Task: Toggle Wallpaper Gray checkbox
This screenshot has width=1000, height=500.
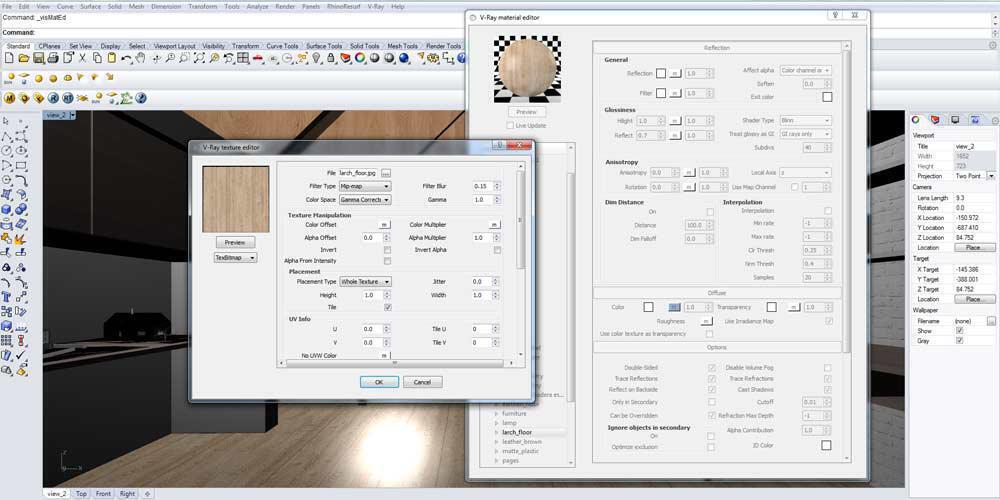Action: point(959,341)
